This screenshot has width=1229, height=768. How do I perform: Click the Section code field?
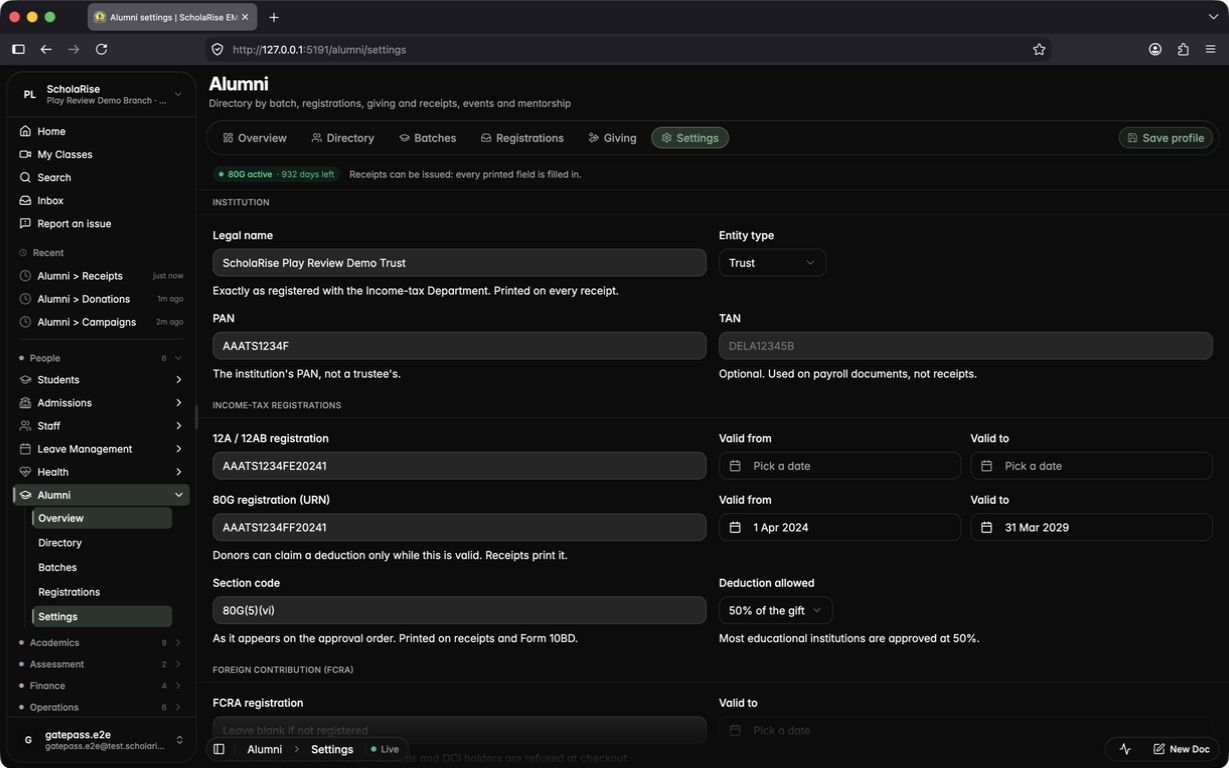coord(459,610)
